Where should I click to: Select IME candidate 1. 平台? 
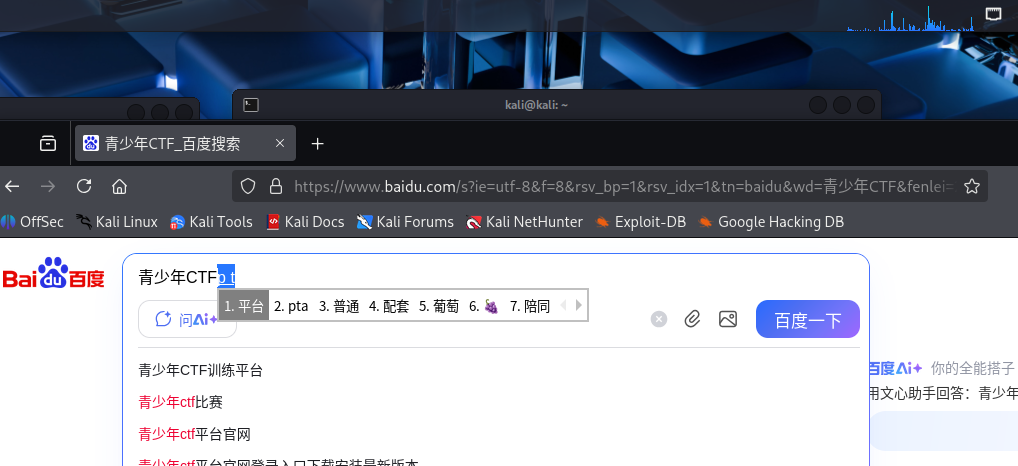pyautogui.click(x=243, y=306)
